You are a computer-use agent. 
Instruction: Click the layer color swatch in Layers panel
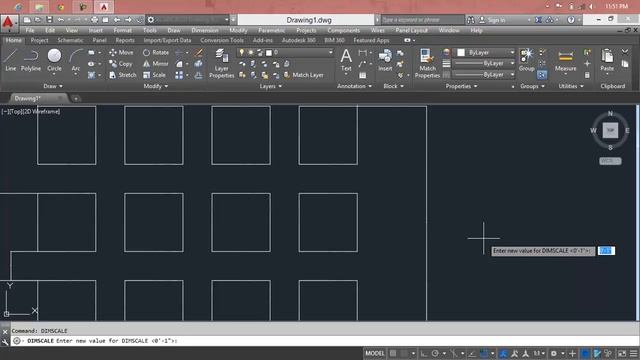point(269,53)
